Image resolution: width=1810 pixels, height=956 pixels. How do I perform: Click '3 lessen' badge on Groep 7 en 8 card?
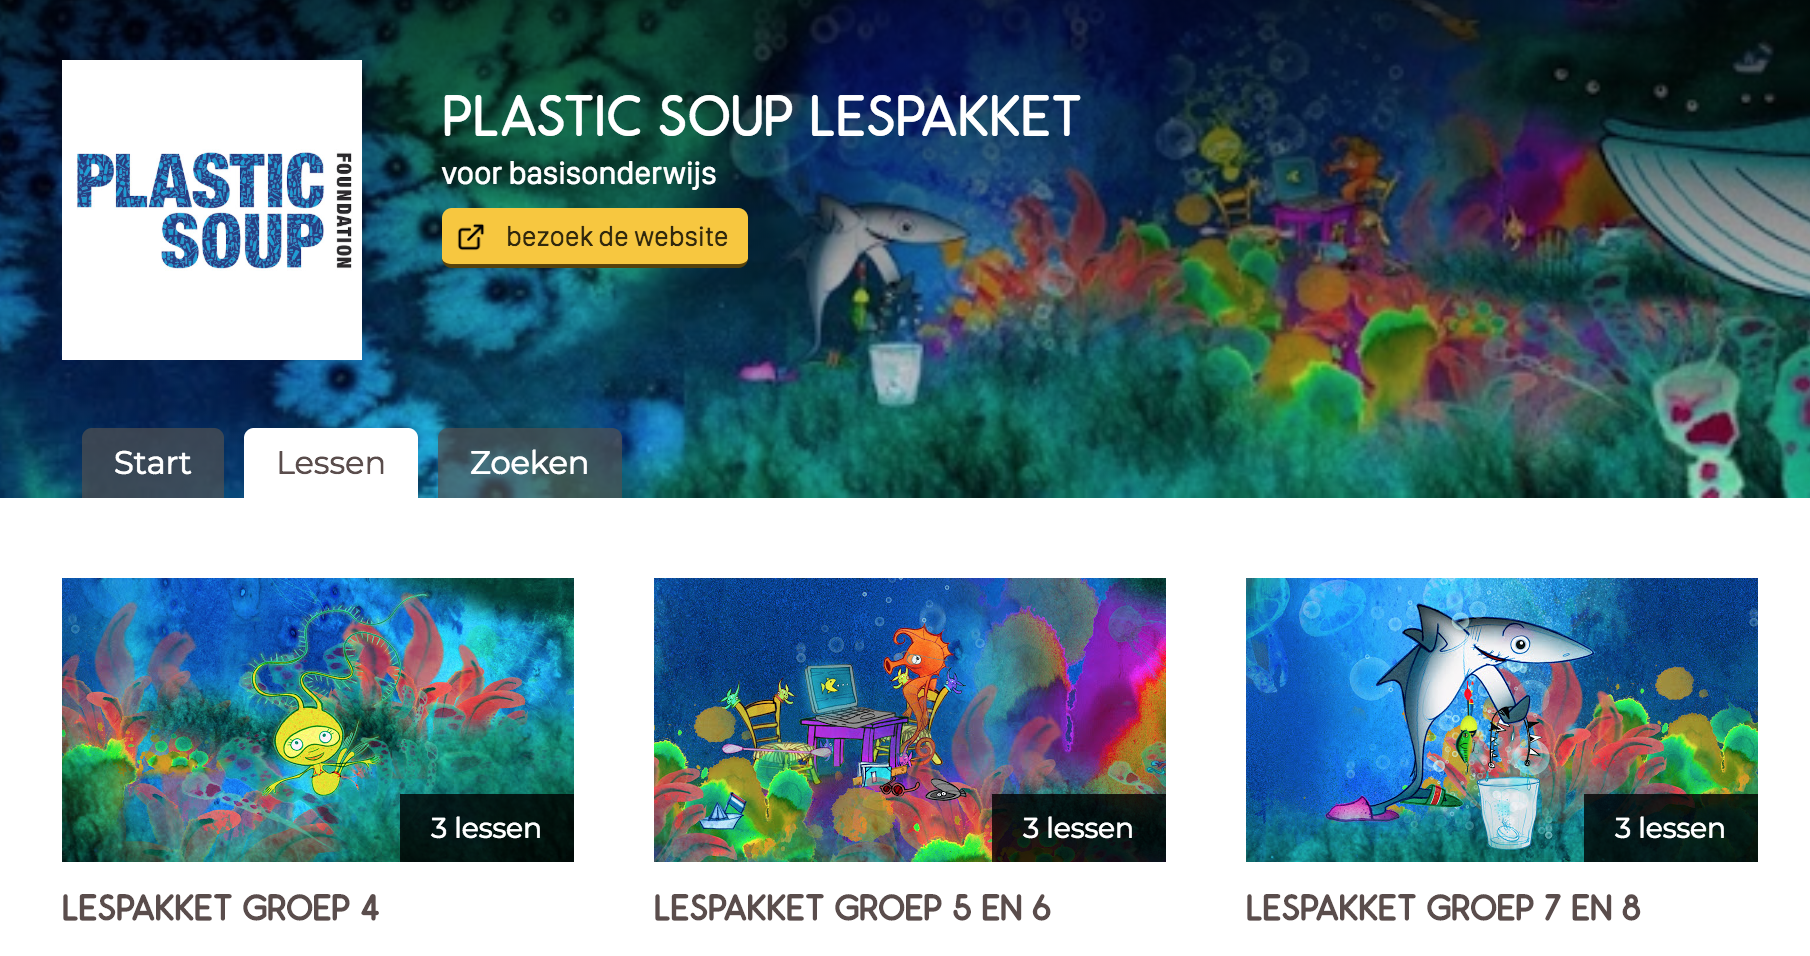point(1671,828)
